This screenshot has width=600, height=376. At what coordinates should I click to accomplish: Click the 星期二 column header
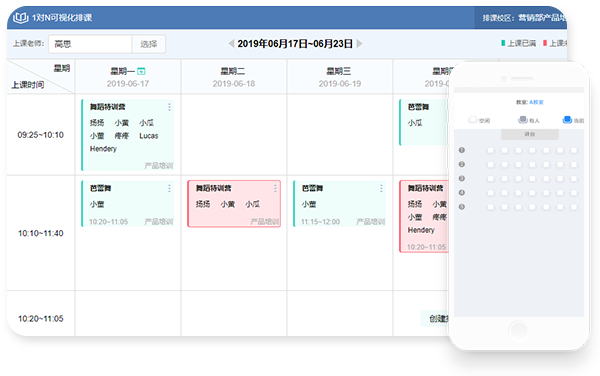[234, 77]
